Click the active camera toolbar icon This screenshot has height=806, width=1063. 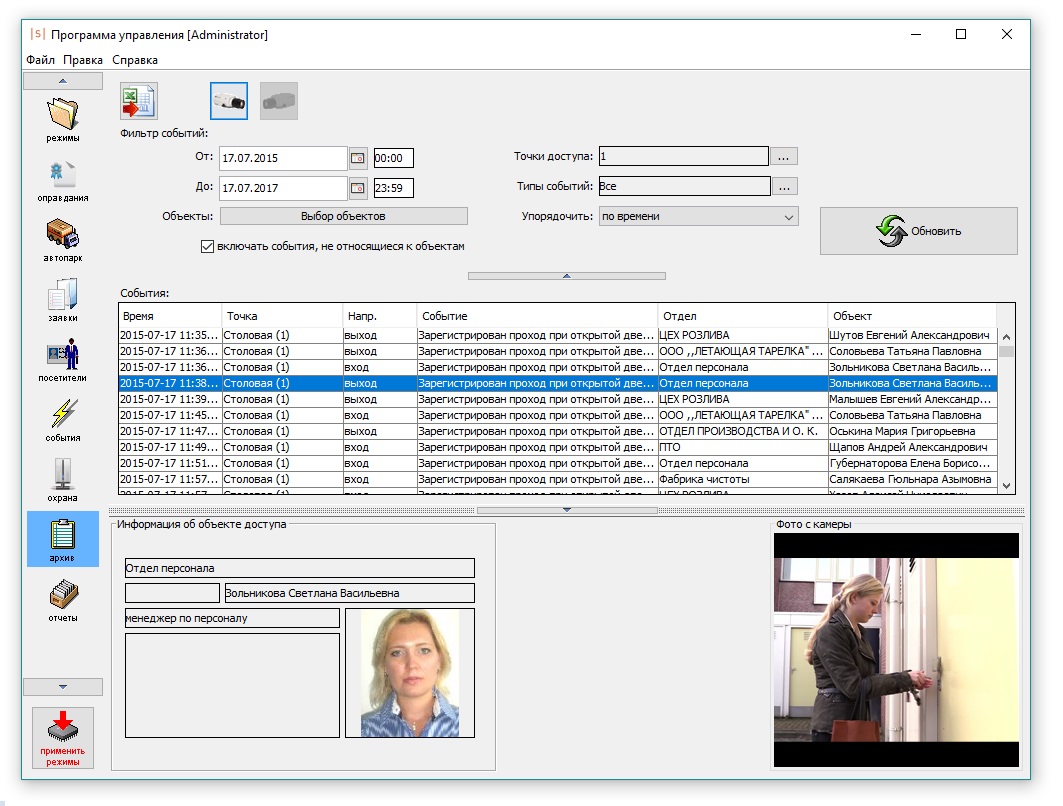[x=228, y=101]
